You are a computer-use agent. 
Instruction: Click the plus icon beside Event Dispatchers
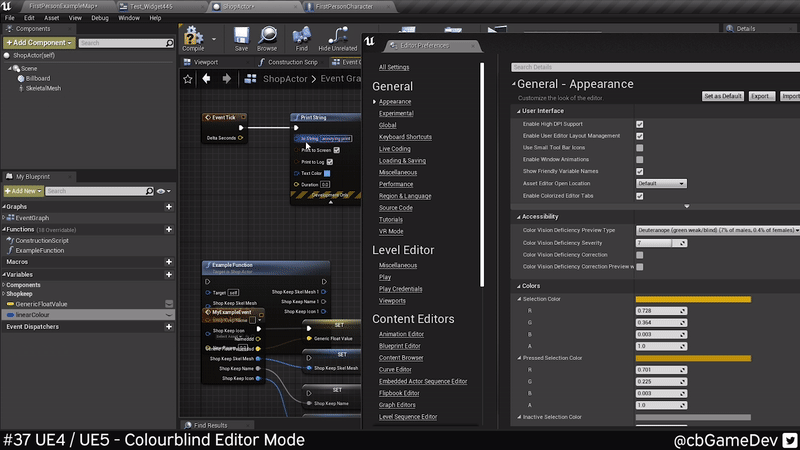(169, 326)
